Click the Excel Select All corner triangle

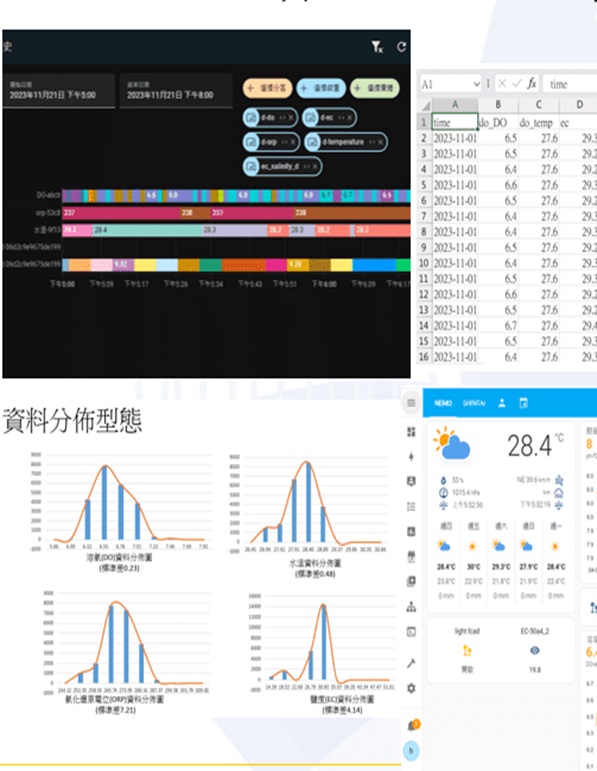(425, 105)
